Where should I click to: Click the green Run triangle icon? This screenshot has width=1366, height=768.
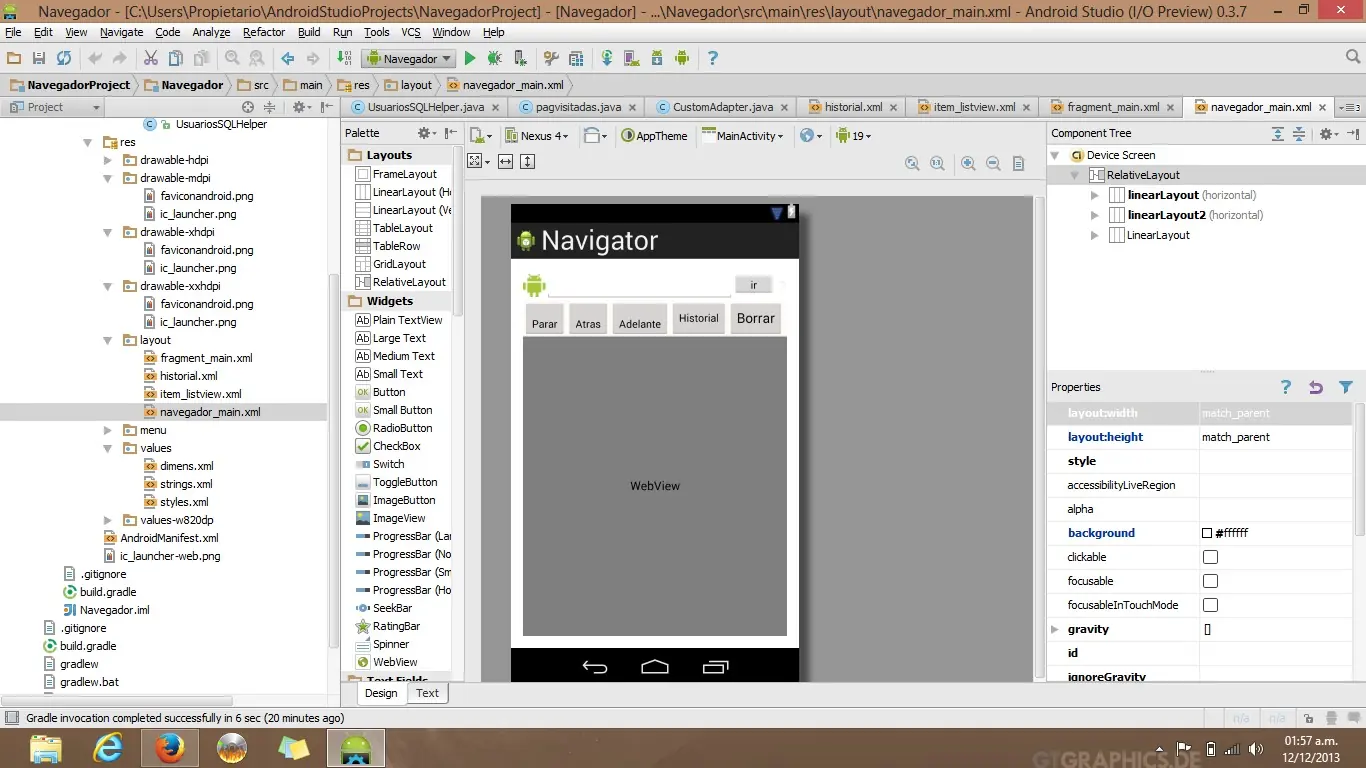point(470,59)
